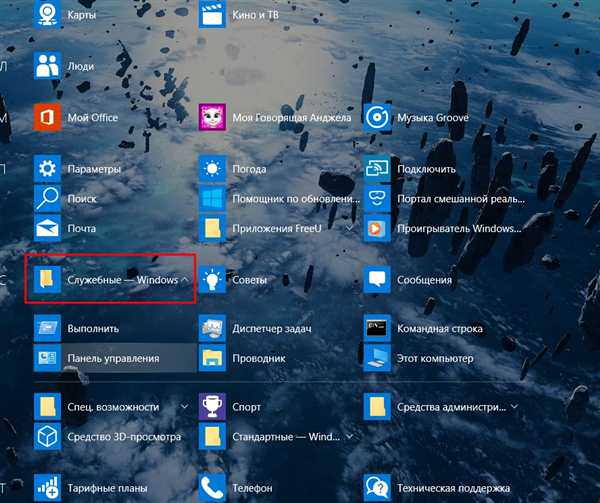Launch Помощник по обновлению Windows icon
Image resolution: width=600 pixels, height=503 pixels.
coord(212,199)
